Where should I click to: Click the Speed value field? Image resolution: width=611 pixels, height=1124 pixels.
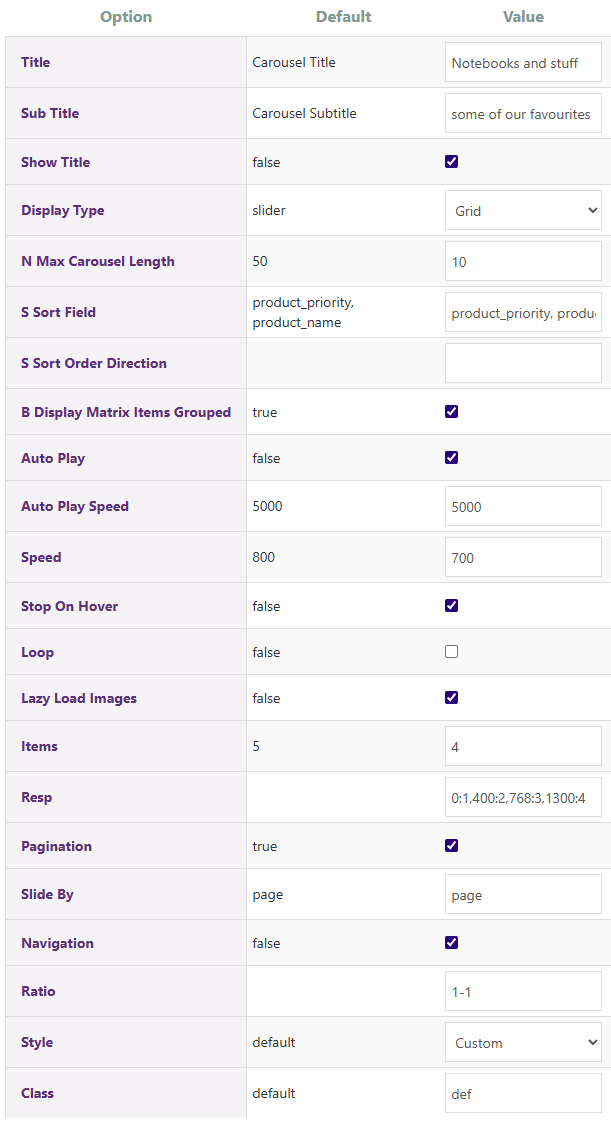tap(523, 558)
